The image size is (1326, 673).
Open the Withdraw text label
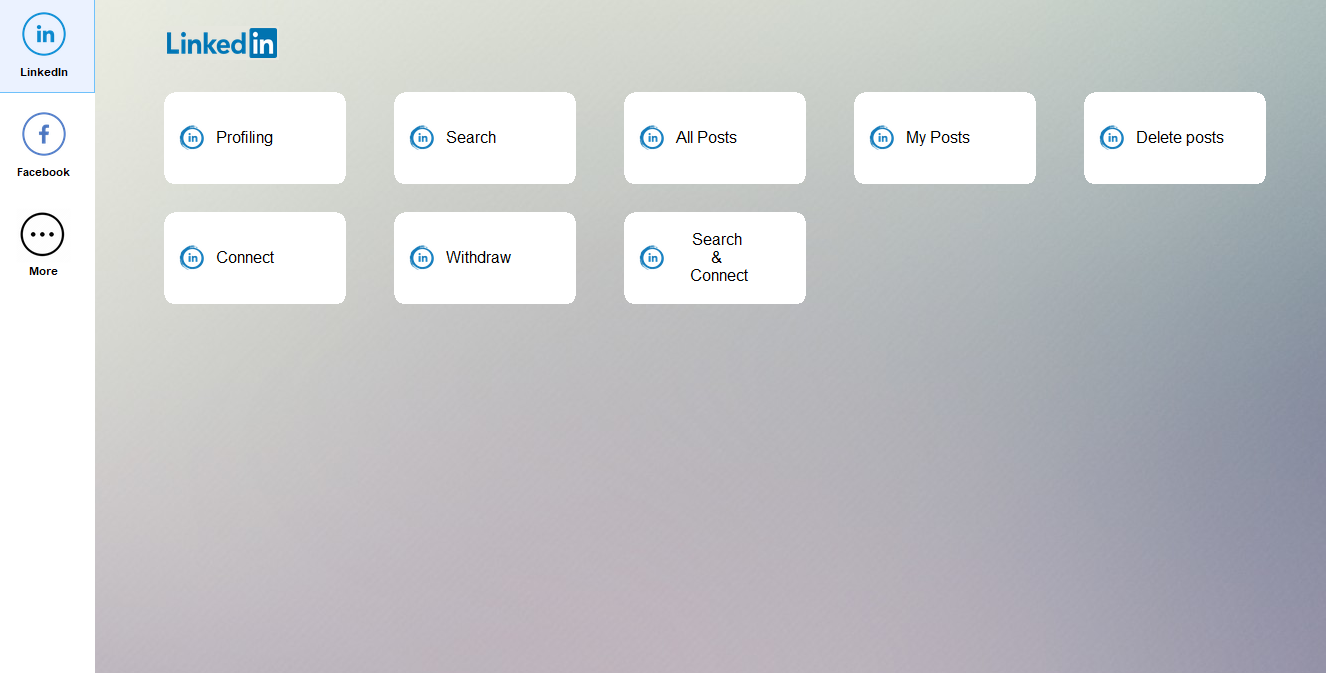pyautogui.click(x=478, y=258)
